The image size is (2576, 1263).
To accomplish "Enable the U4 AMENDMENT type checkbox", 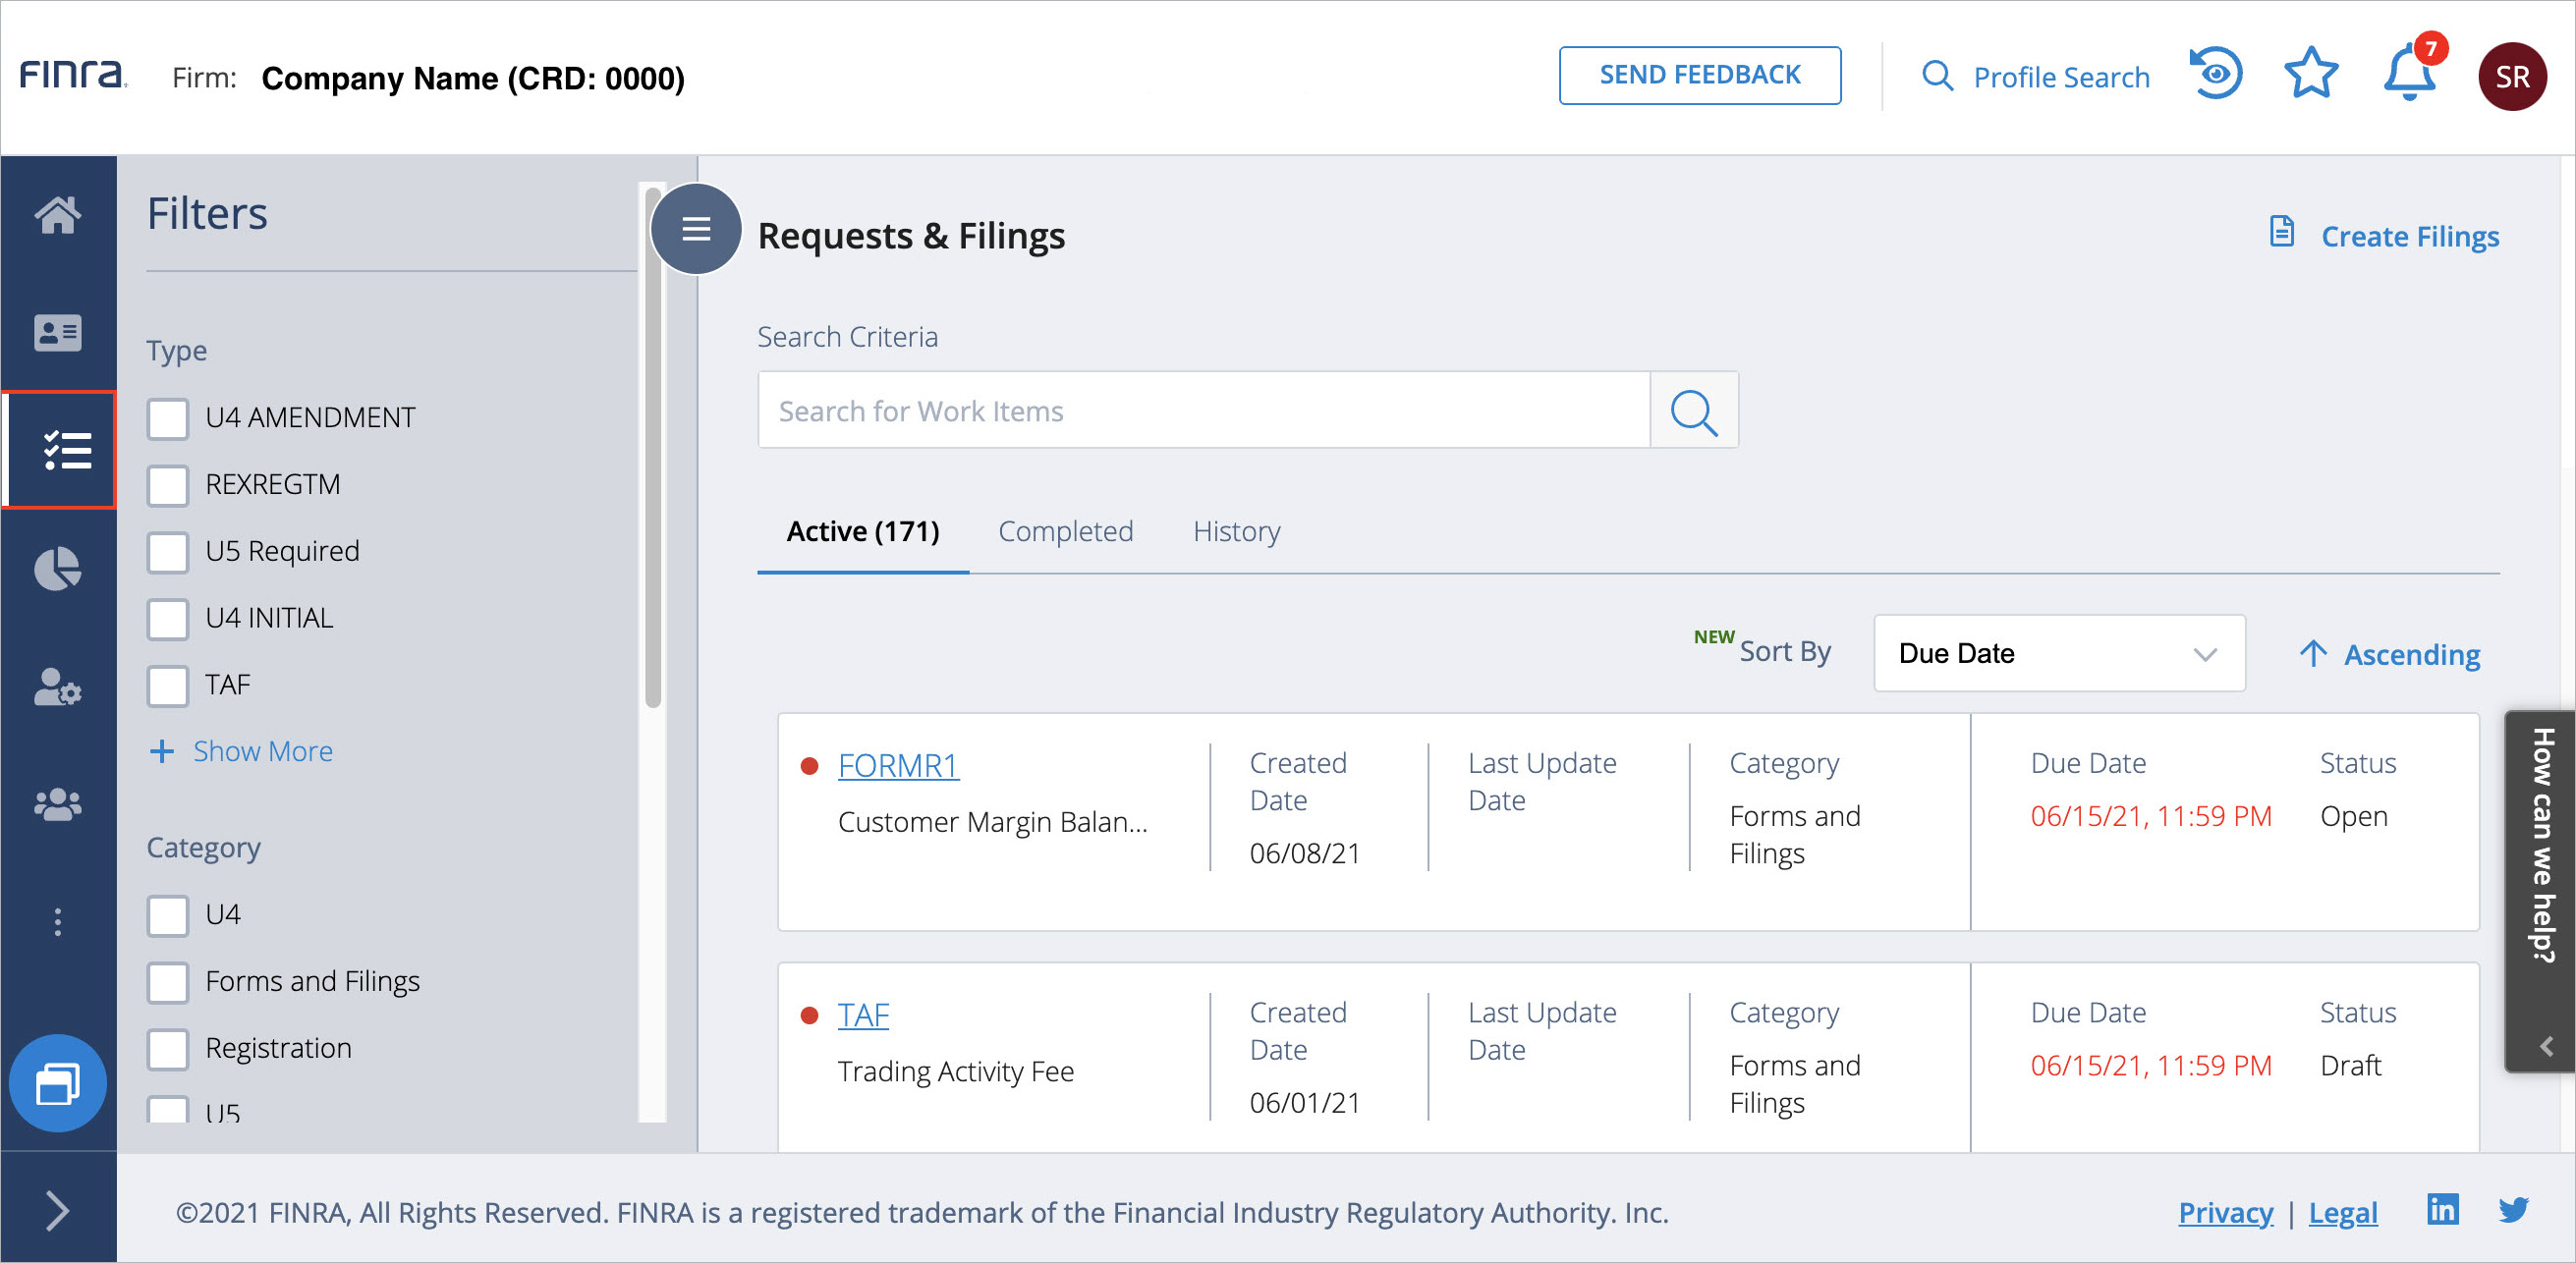I will coord(168,417).
